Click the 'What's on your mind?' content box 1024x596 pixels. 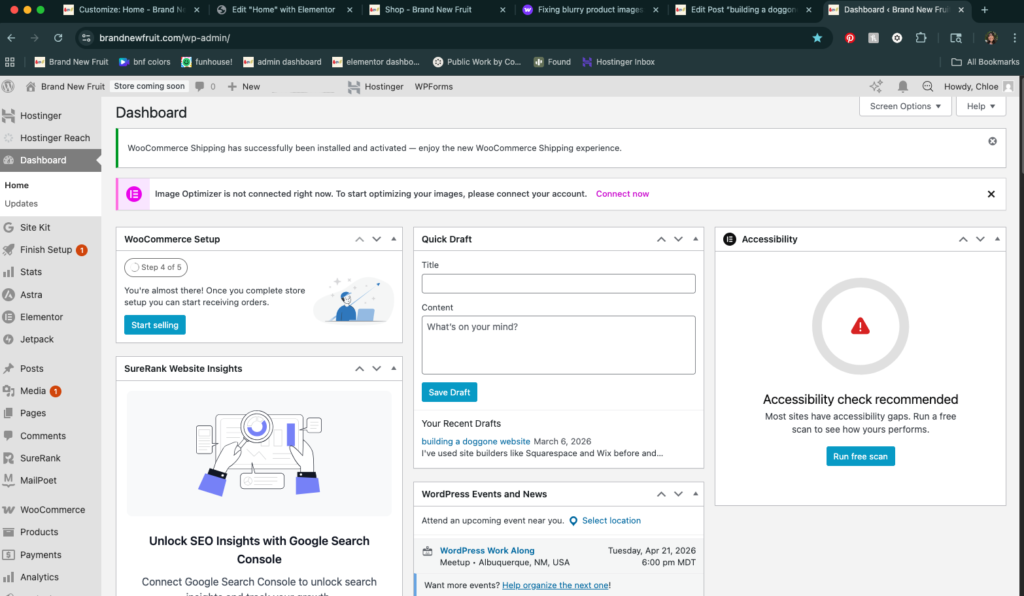[x=558, y=345]
